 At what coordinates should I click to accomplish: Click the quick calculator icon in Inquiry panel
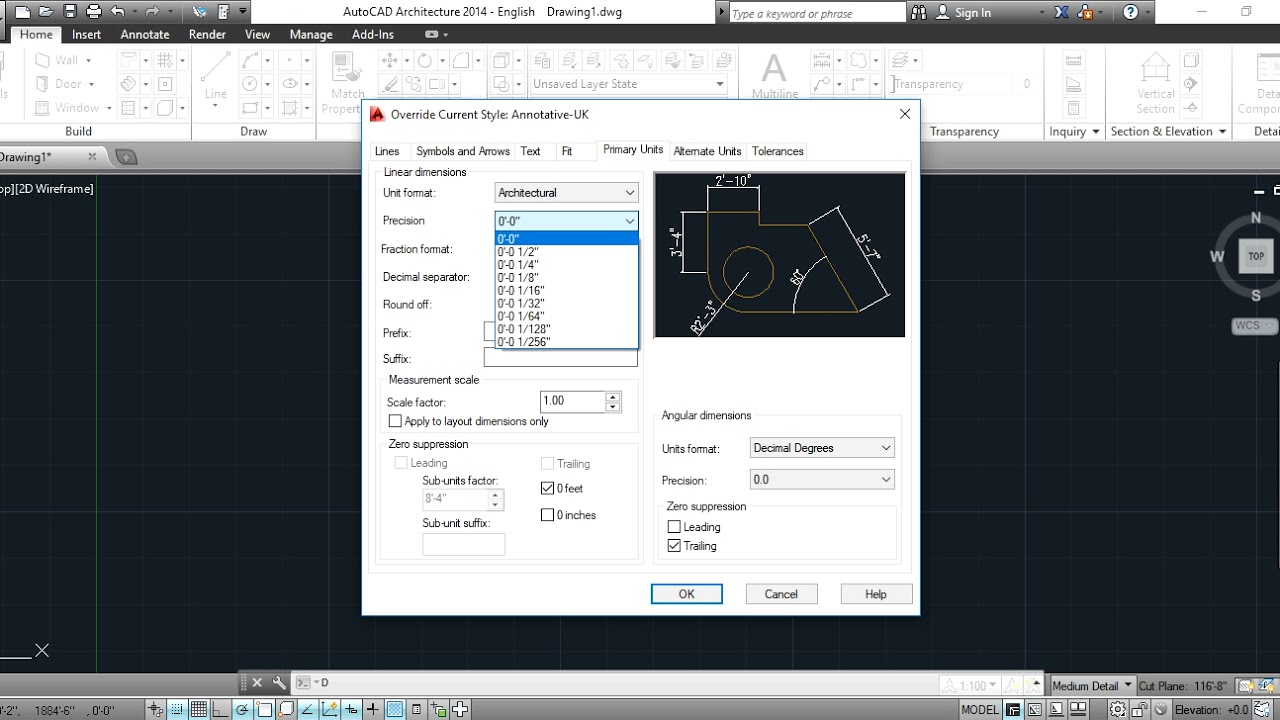(1073, 108)
